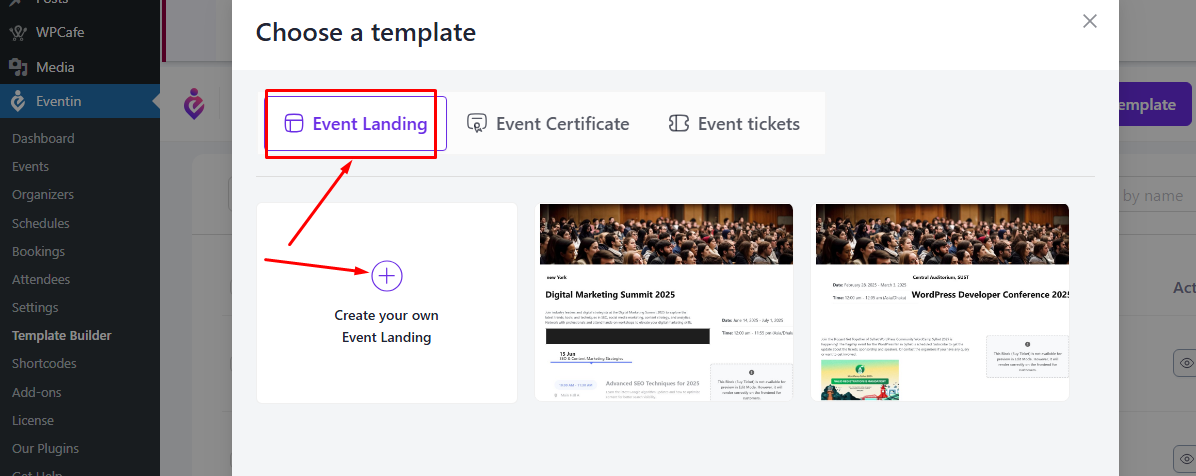Click the plus icon to create Event Landing
Screen dimensions: 1196x476
pyautogui.click(x=387, y=275)
